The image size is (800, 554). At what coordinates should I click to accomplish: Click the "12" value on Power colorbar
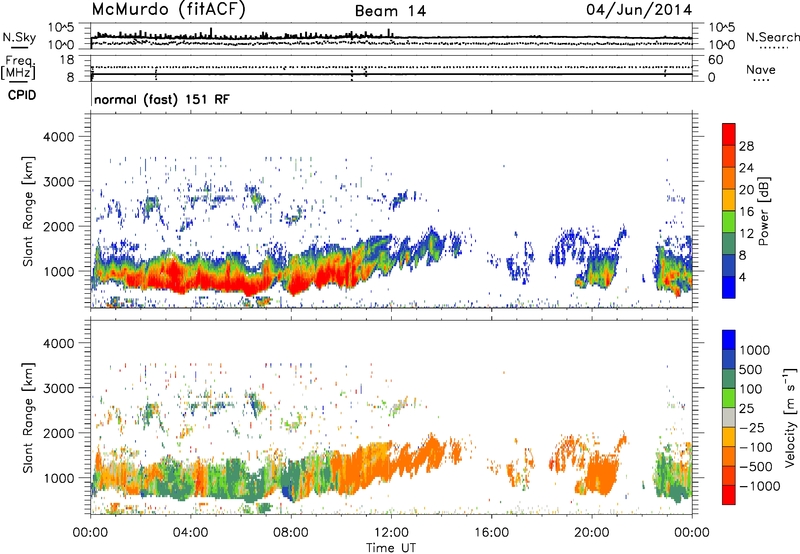pos(746,234)
